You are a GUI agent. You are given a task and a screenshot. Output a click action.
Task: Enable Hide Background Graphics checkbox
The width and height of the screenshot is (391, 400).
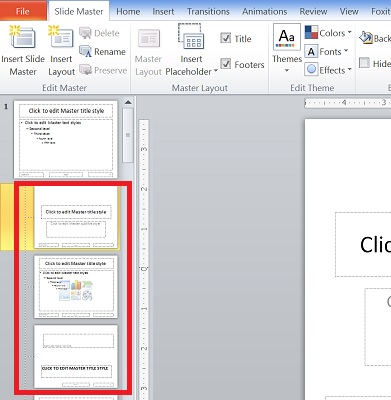(364, 63)
